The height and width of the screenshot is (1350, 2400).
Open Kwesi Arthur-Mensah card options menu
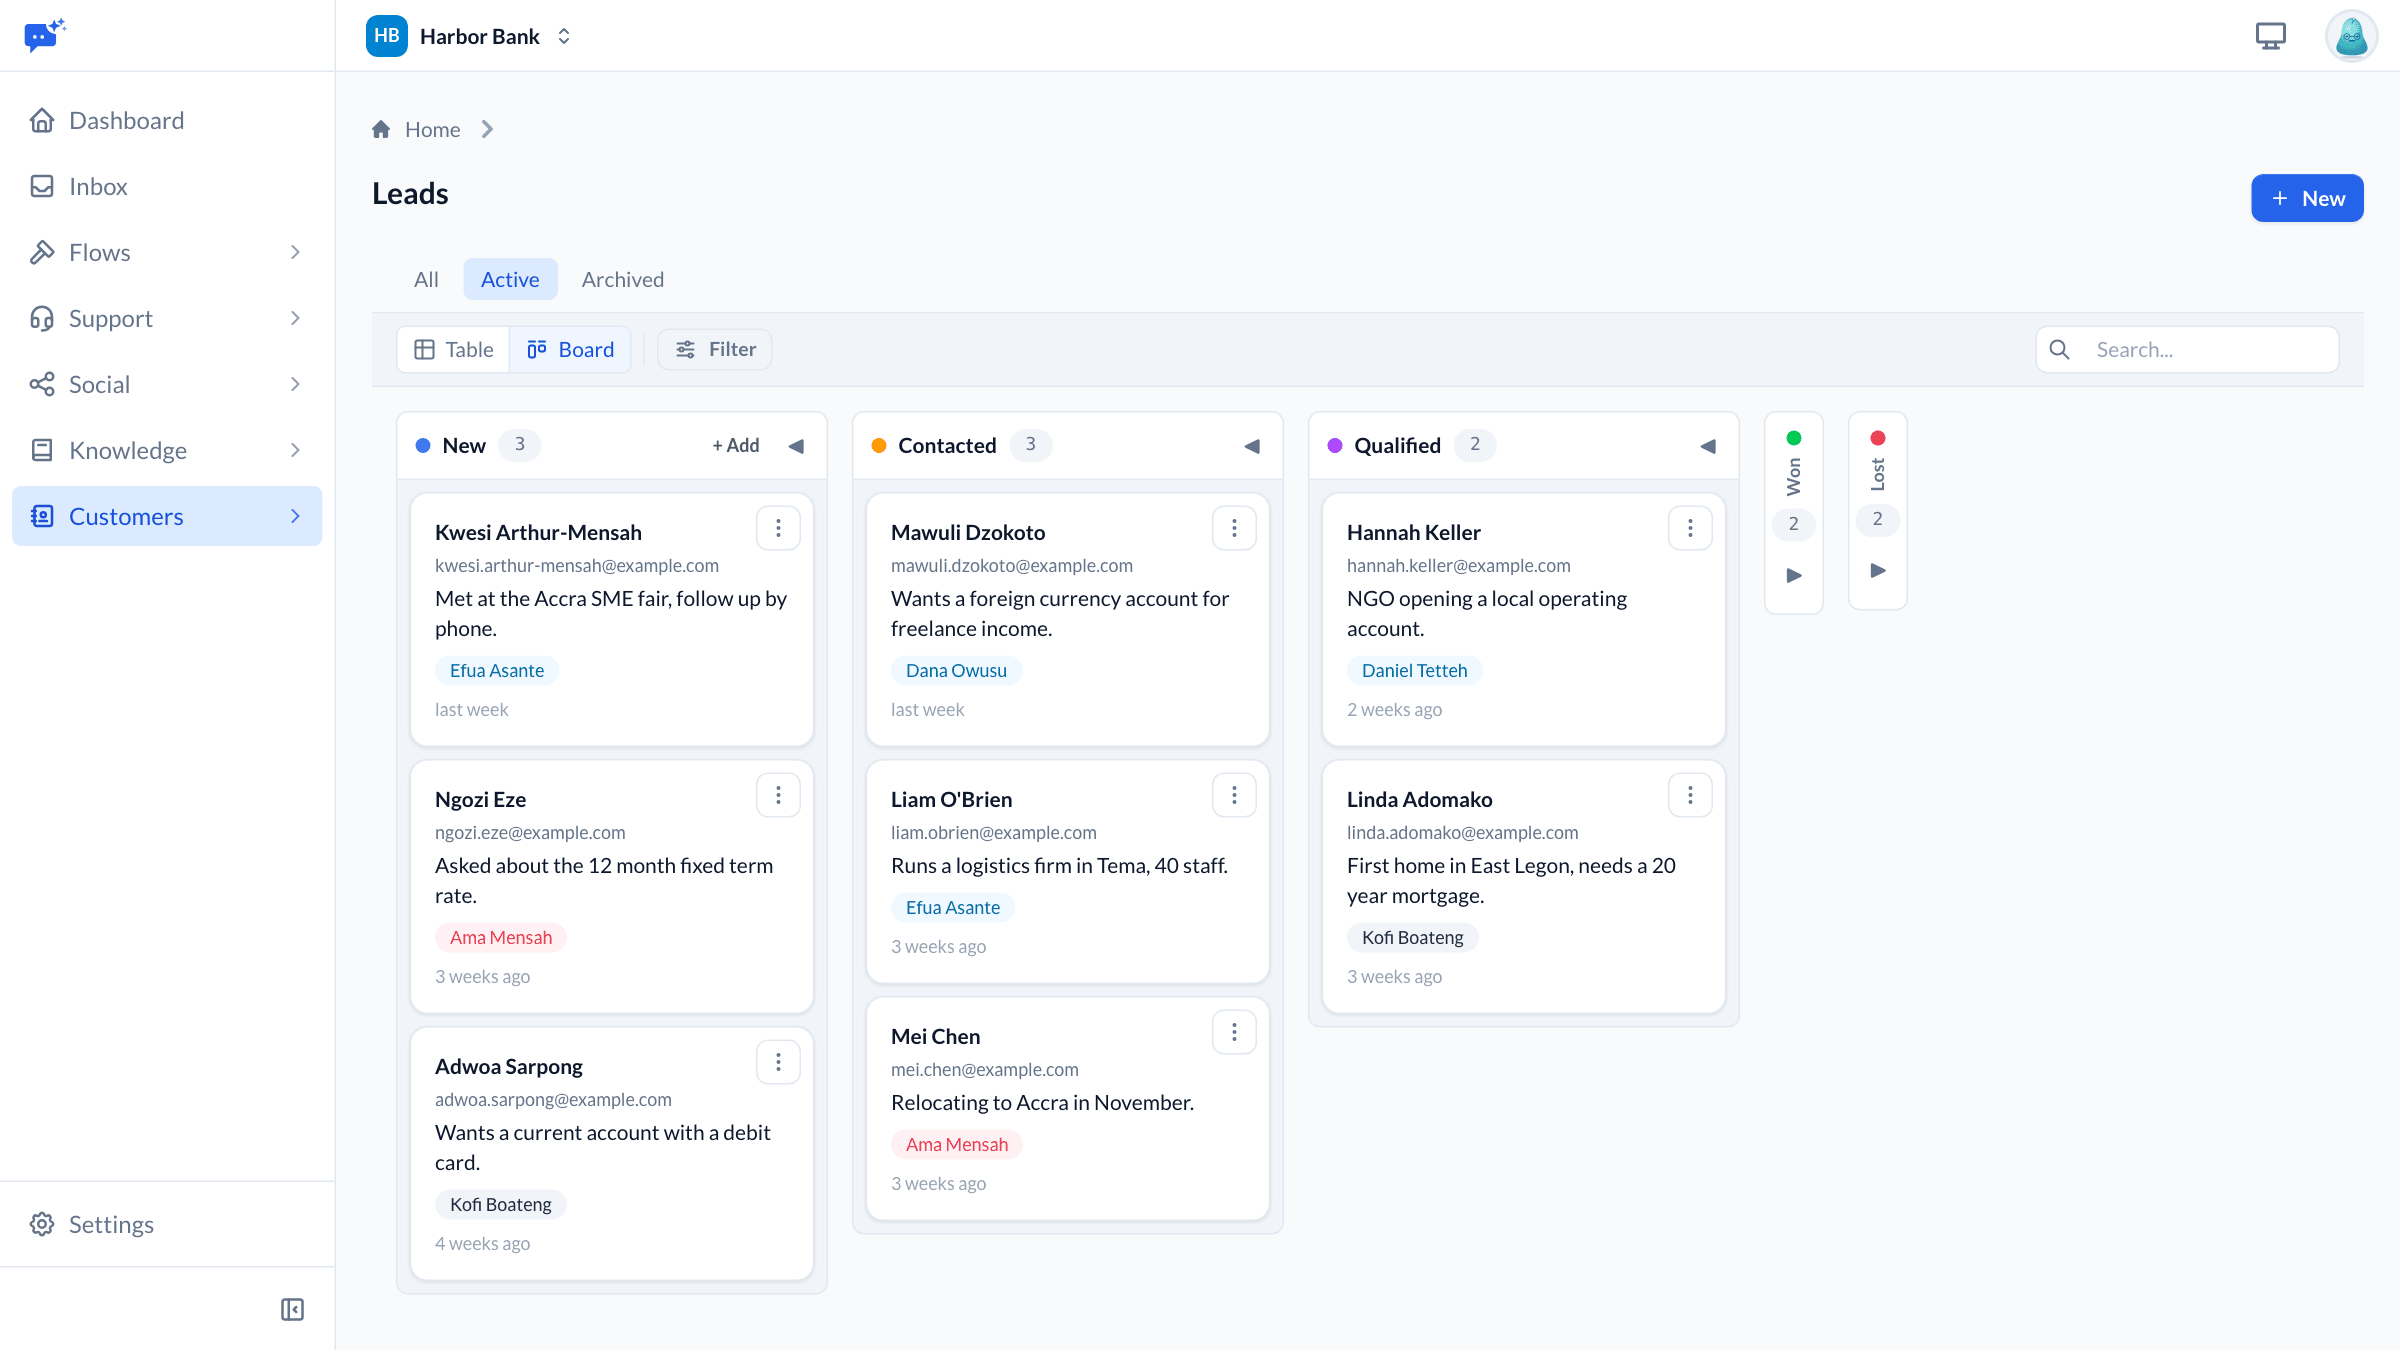[778, 528]
